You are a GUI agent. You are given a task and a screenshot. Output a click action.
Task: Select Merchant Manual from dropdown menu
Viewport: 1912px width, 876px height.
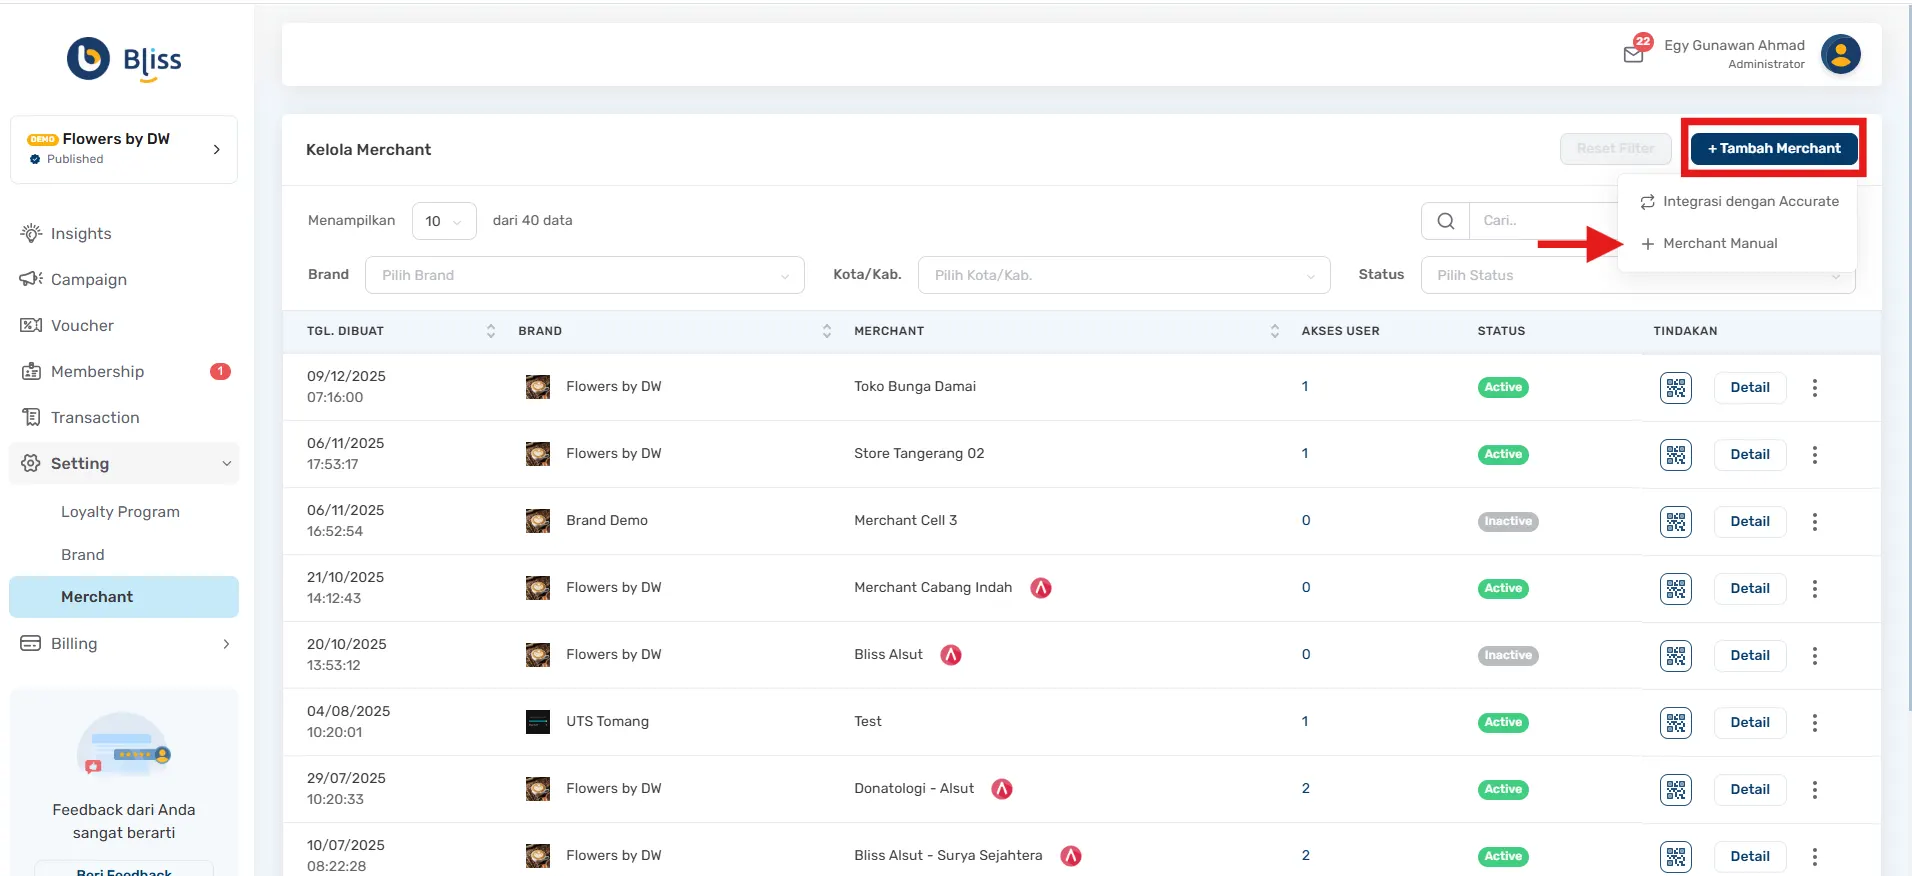(x=1719, y=244)
